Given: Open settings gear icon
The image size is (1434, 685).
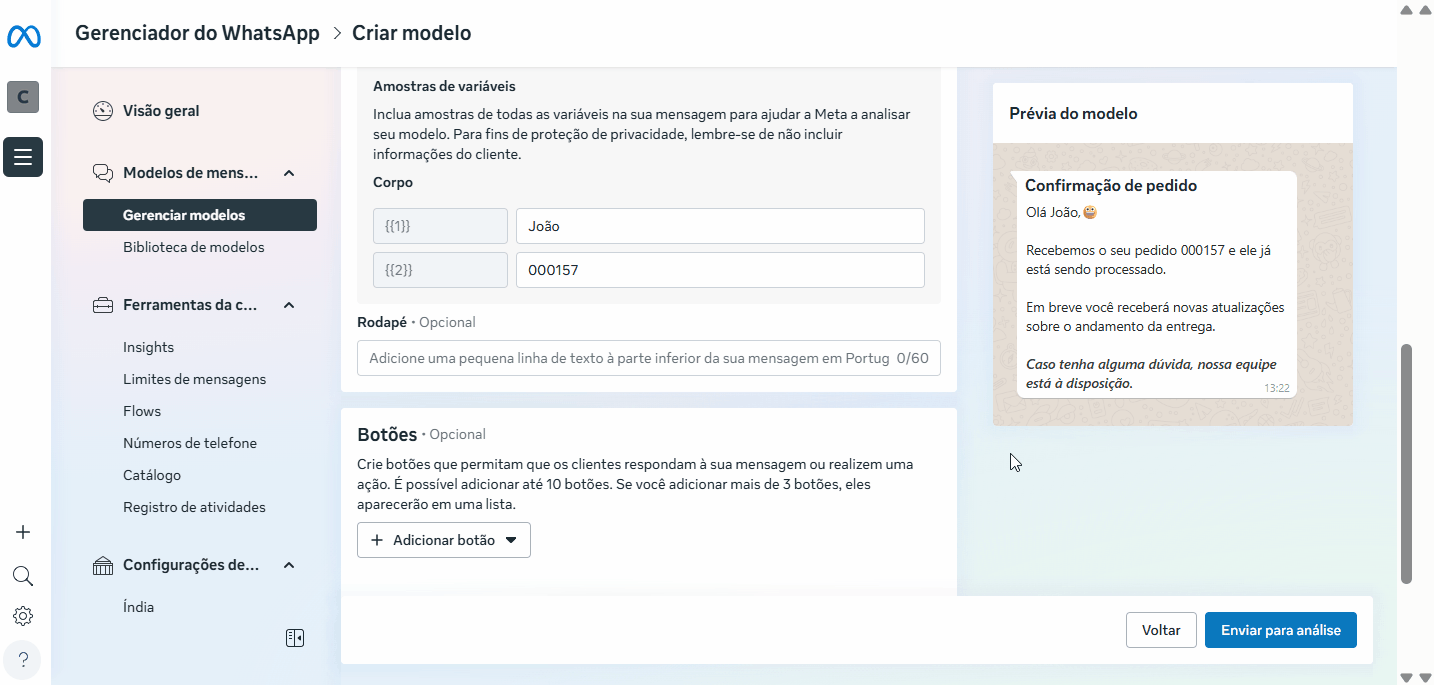Looking at the screenshot, I should tap(23, 616).
